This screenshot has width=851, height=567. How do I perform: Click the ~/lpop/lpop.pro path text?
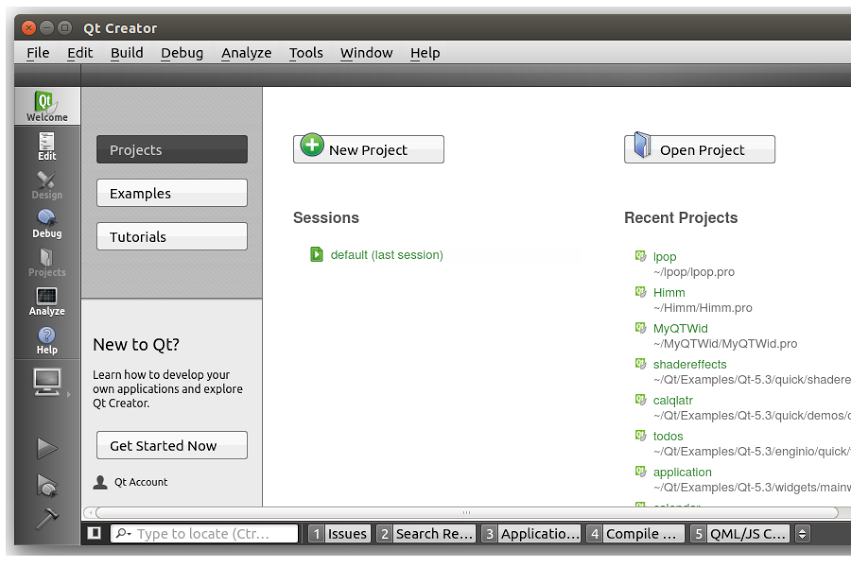pos(694,272)
